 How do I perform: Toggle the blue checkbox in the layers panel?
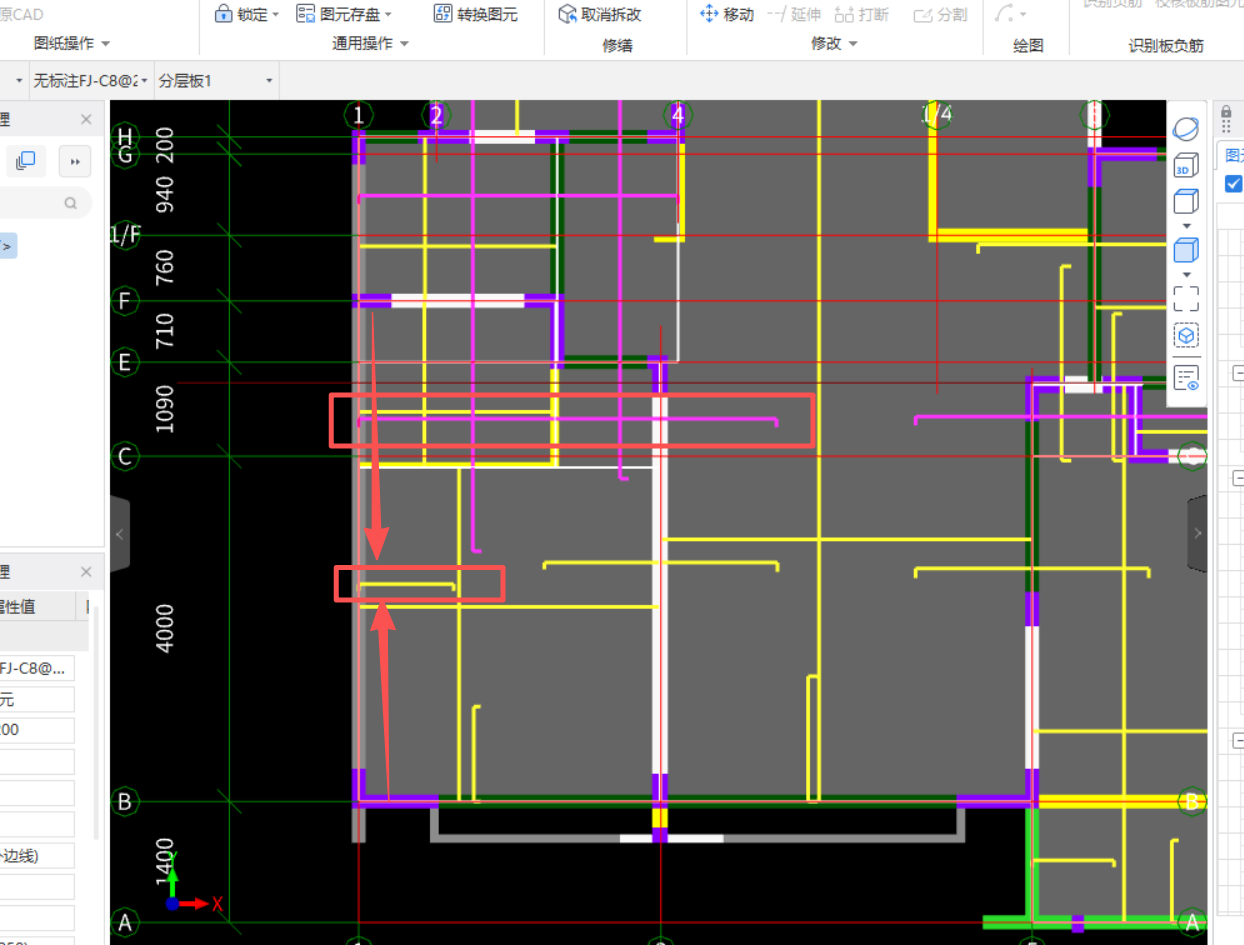1232,183
